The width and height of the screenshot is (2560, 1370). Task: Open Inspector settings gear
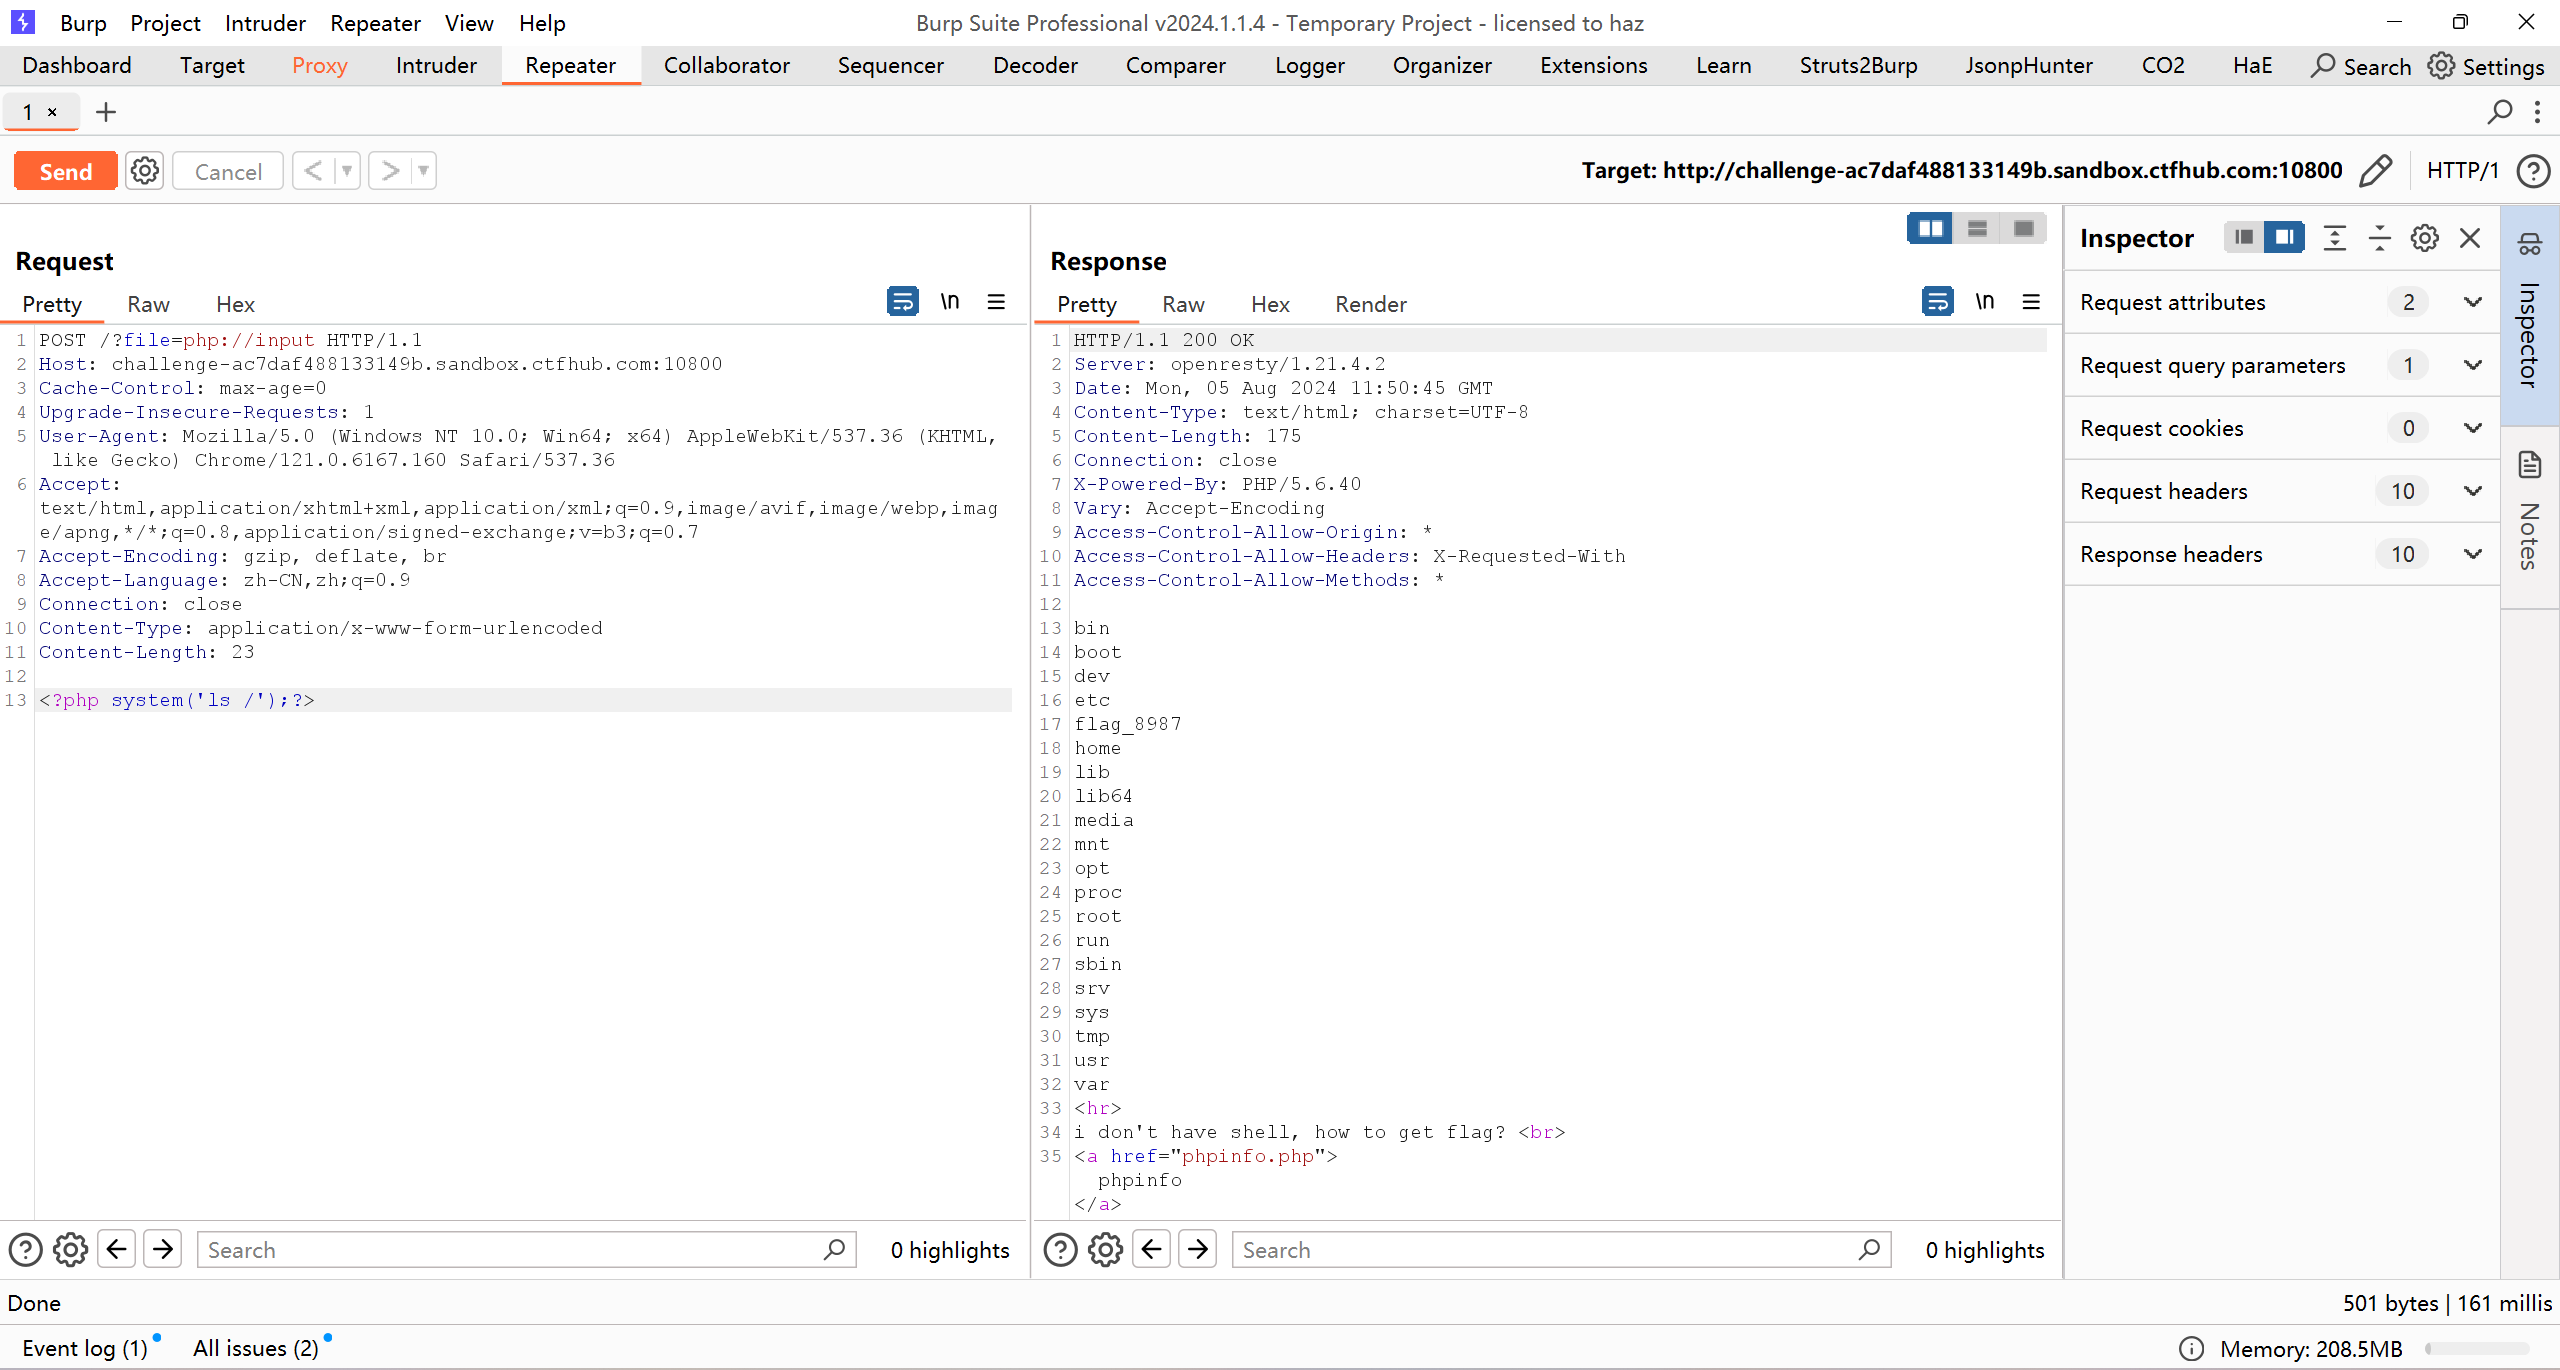pos(2425,237)
